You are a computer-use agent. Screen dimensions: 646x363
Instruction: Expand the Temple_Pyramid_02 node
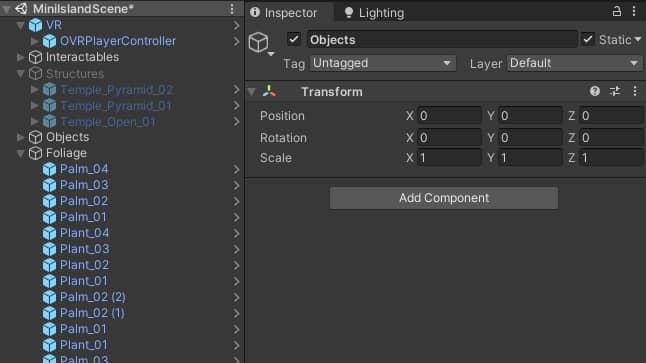(x=34, y=89)
